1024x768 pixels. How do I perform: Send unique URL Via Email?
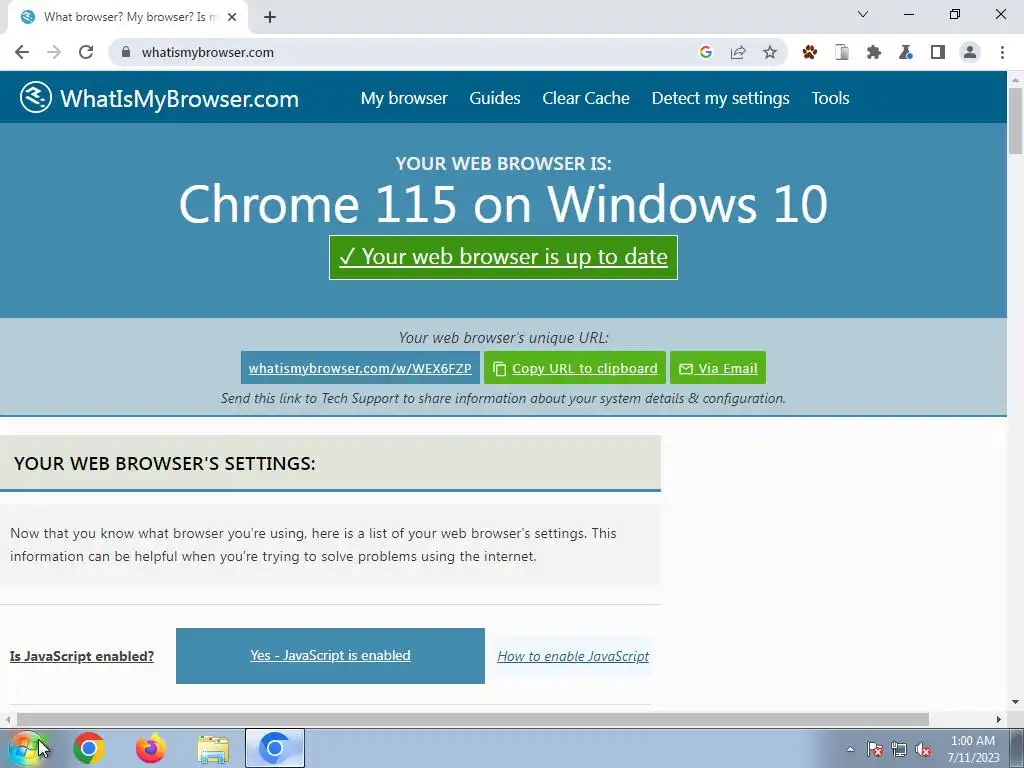718,368
